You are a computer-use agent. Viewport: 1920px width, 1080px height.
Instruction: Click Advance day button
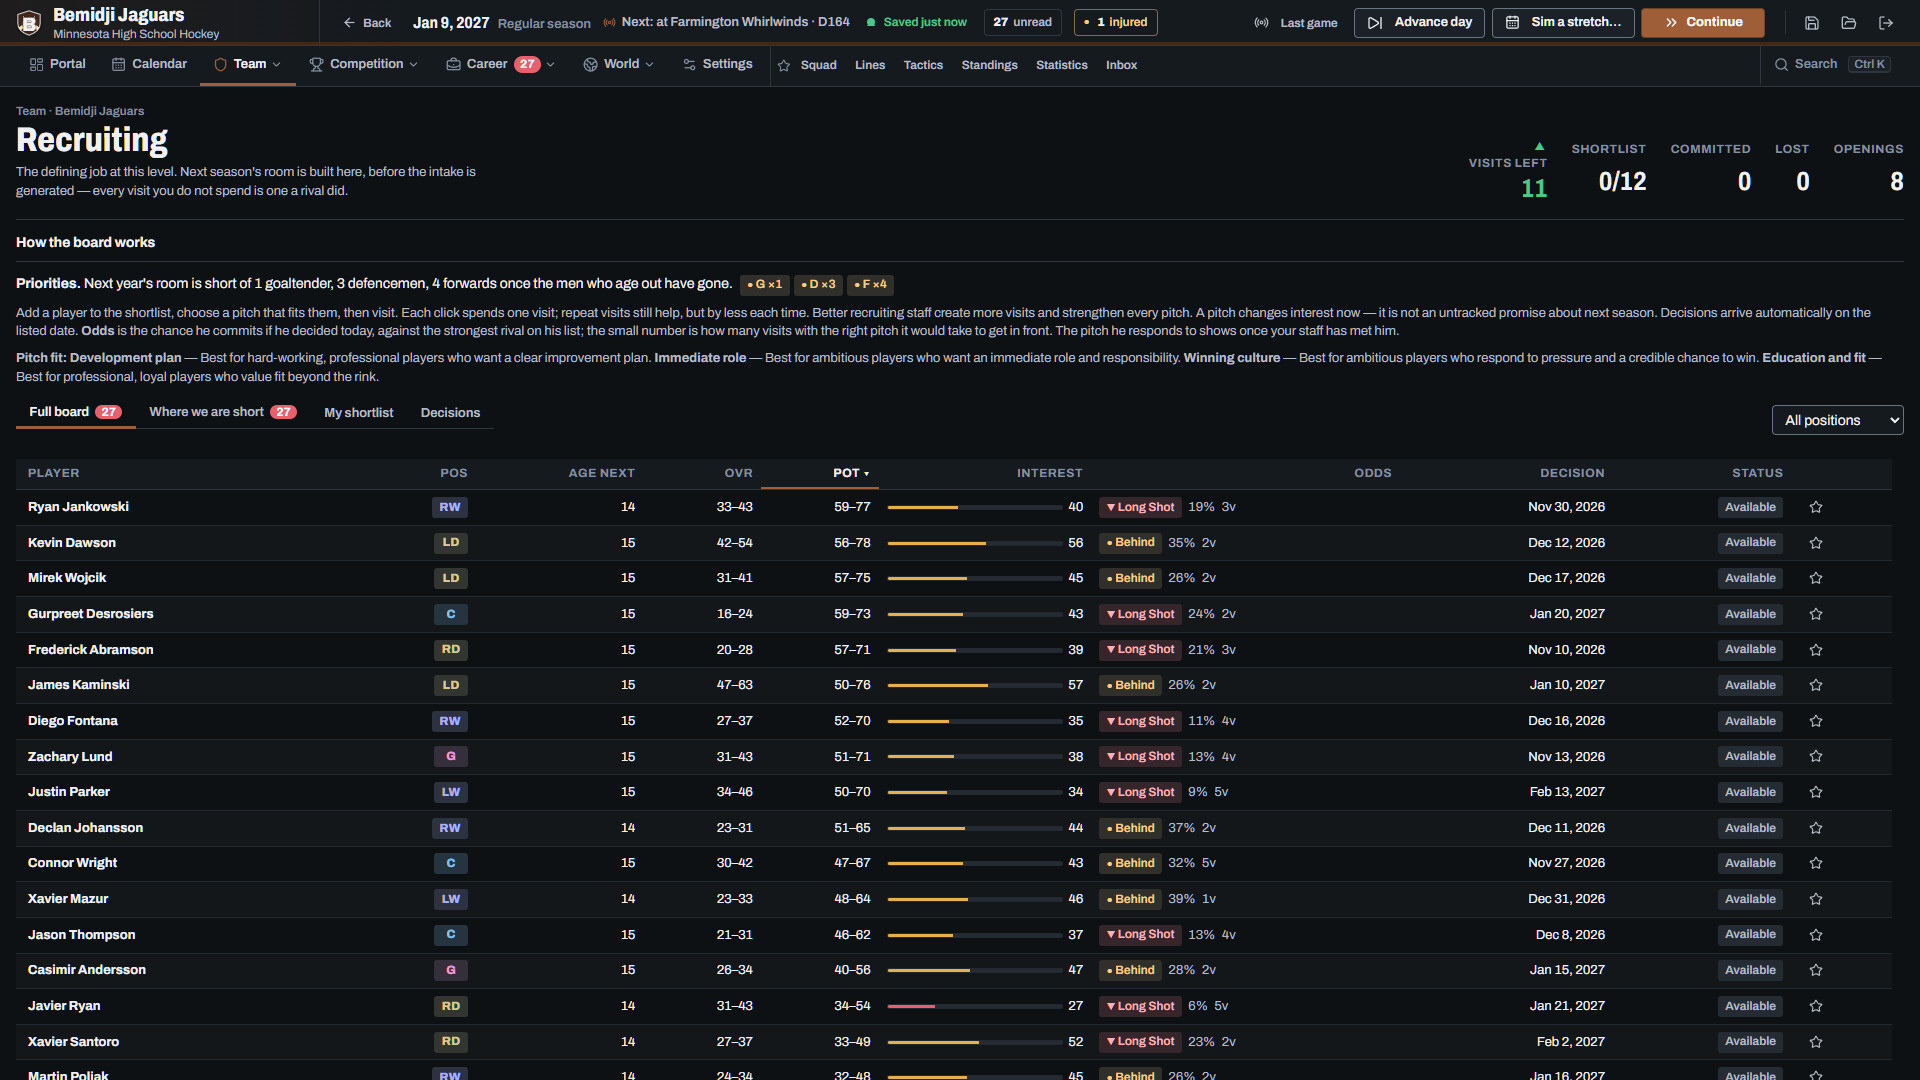(1420, 22)
